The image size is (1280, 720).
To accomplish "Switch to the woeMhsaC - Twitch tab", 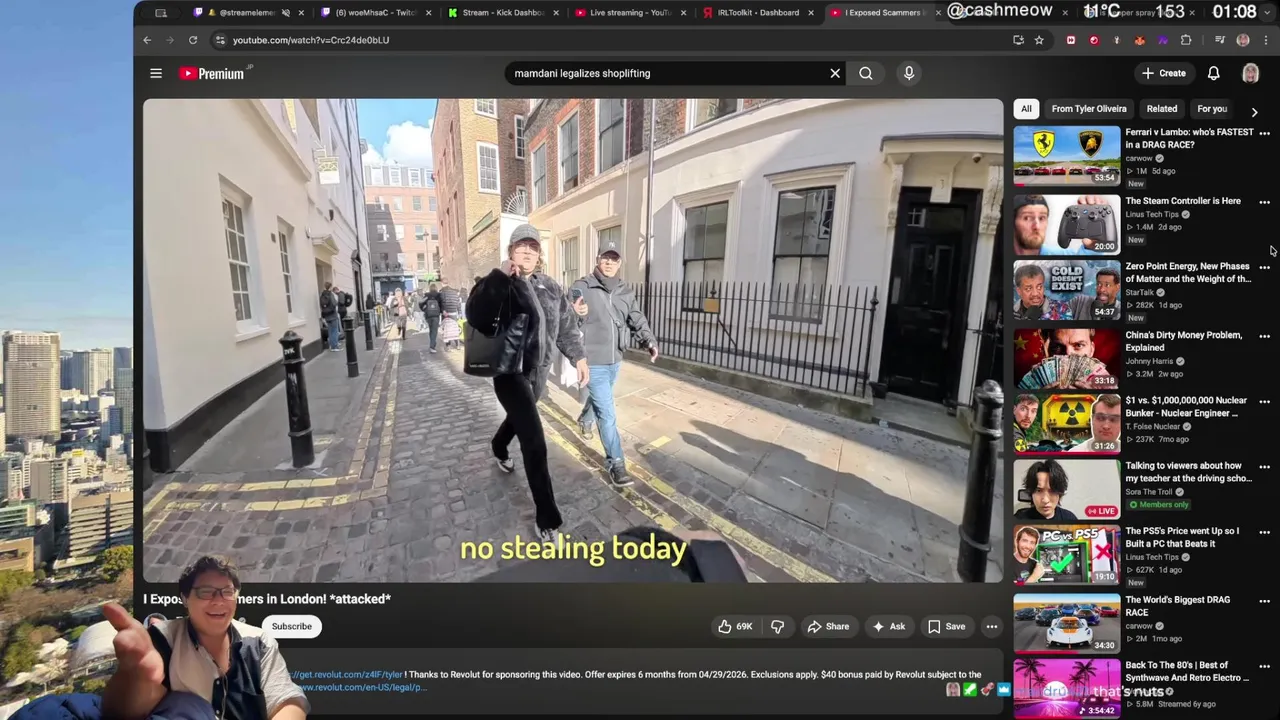I will (x=375, y=13).
